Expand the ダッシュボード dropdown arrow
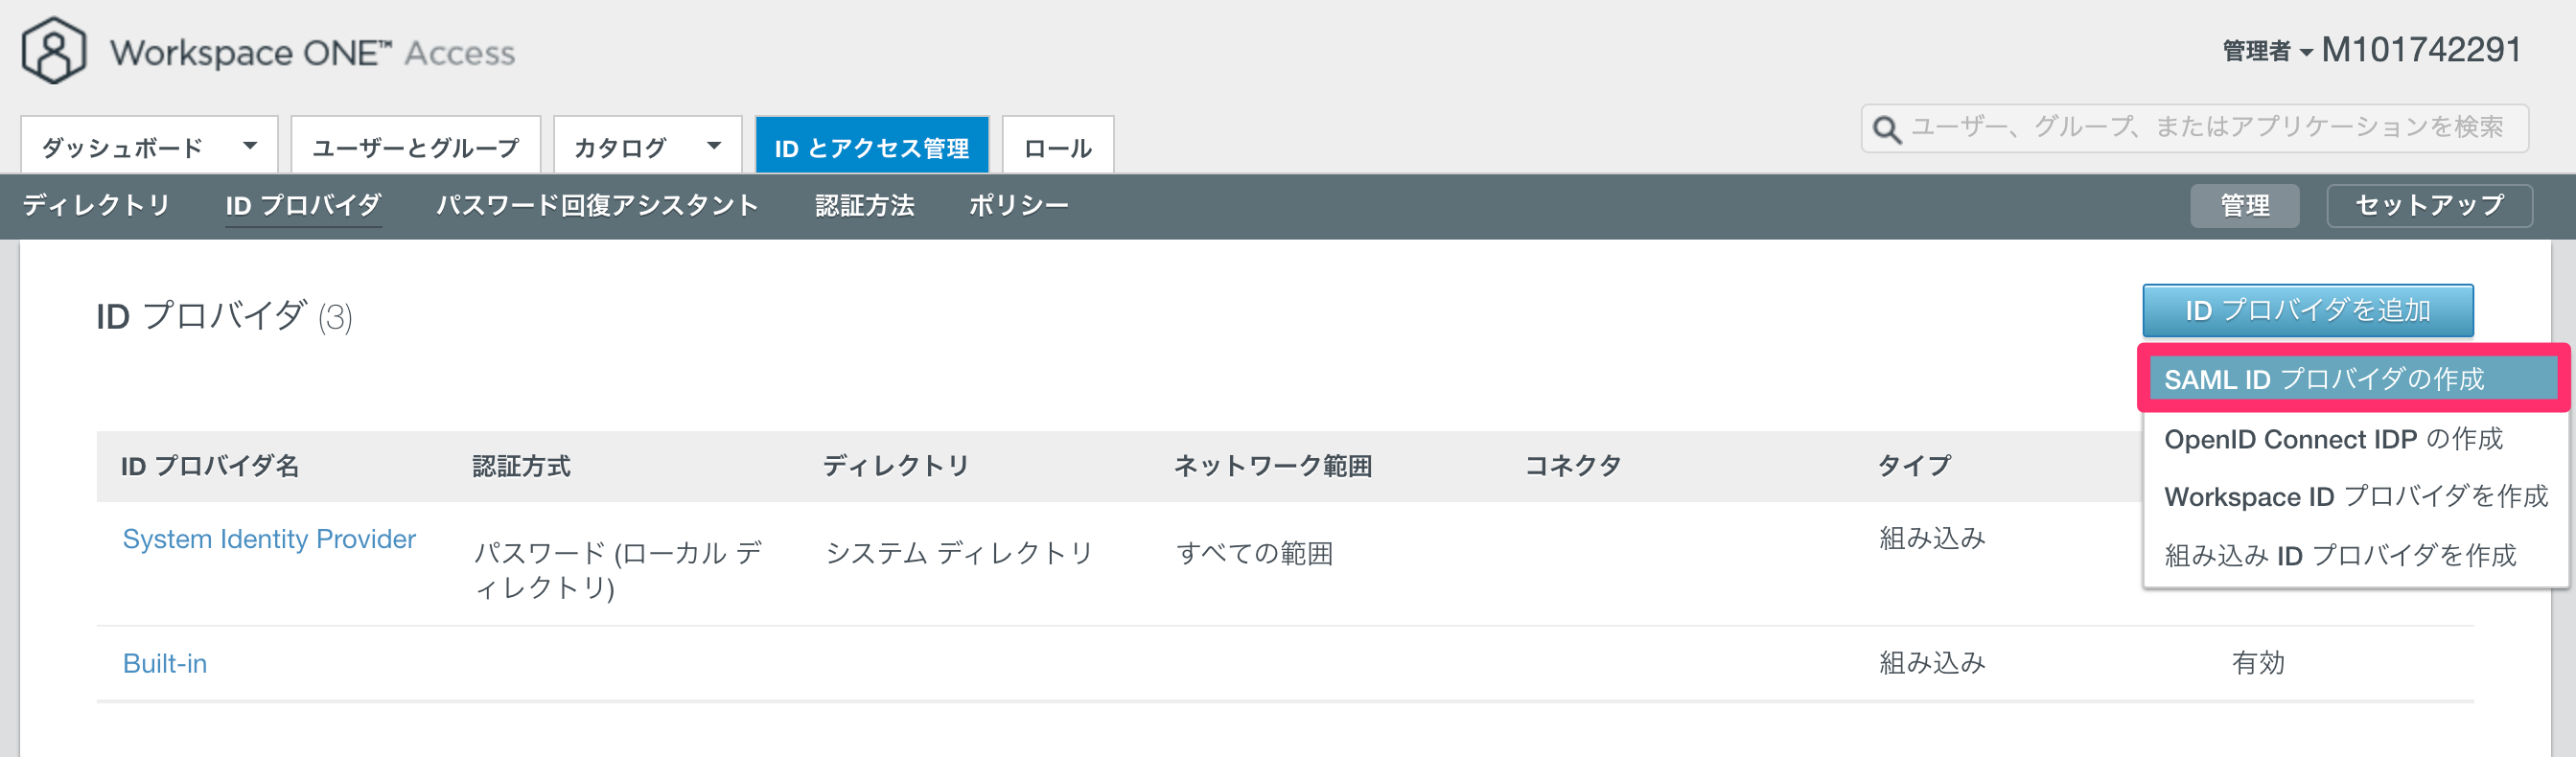Screen dimensions: 2576x757 click(250, 146)
